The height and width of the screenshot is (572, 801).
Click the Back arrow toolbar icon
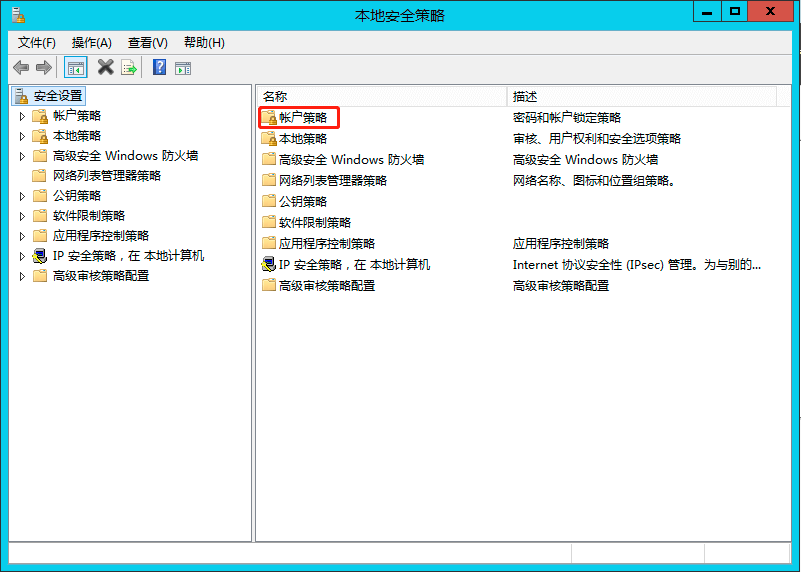[21, 67]
